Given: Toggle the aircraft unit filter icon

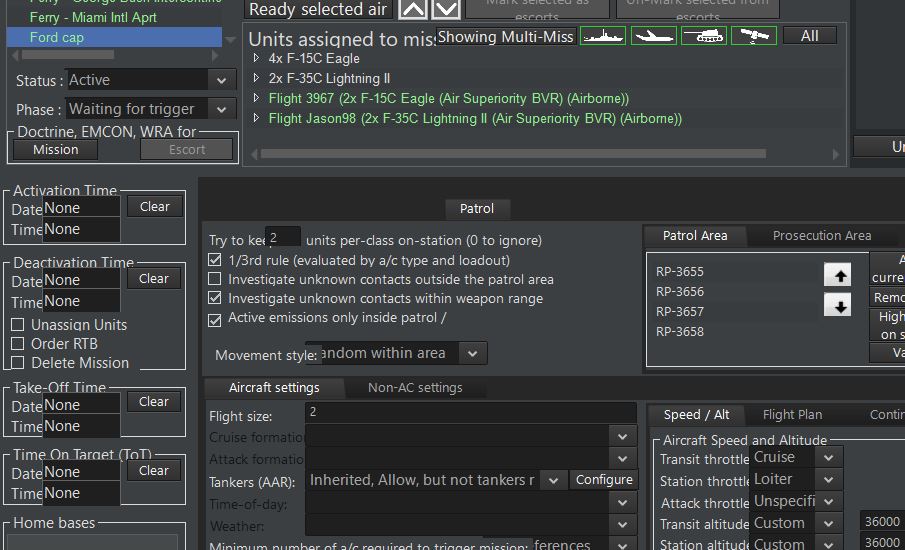Looking at the screenshot, I should tap(653, 36).
